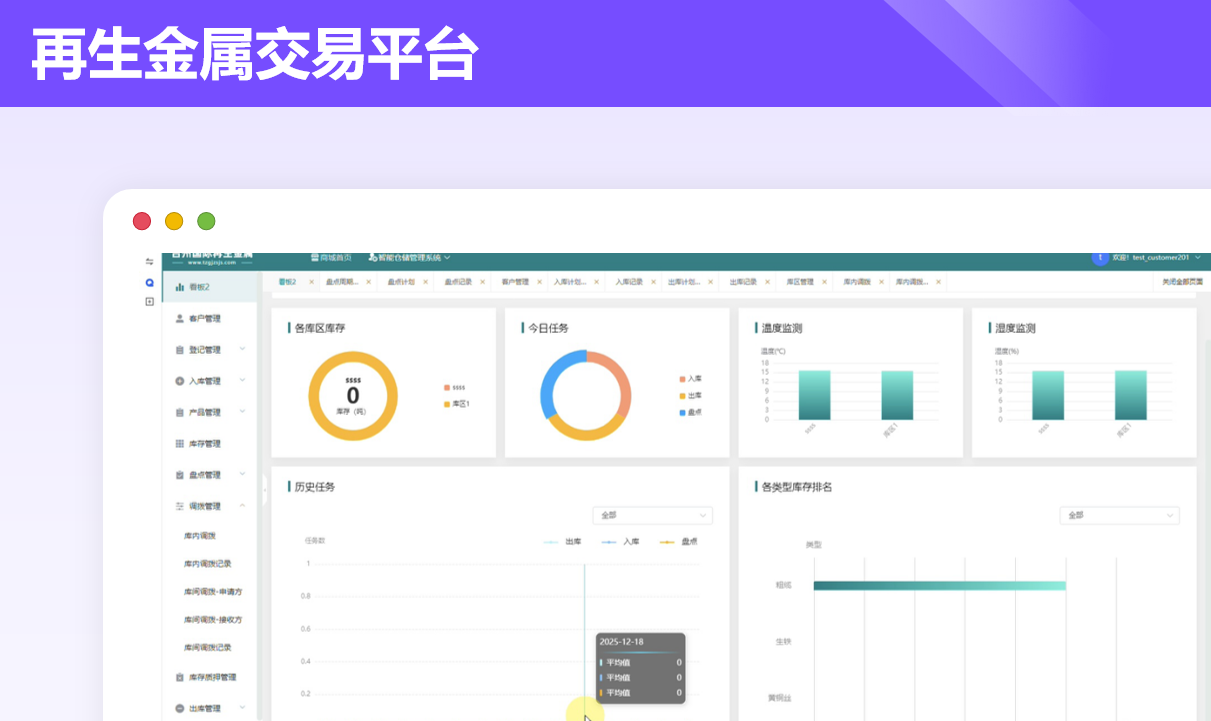This screenshot has width=1211, height=721.
Task: Click the 看板2 bar-chart sidebar icon
Action: pos(180,287)
